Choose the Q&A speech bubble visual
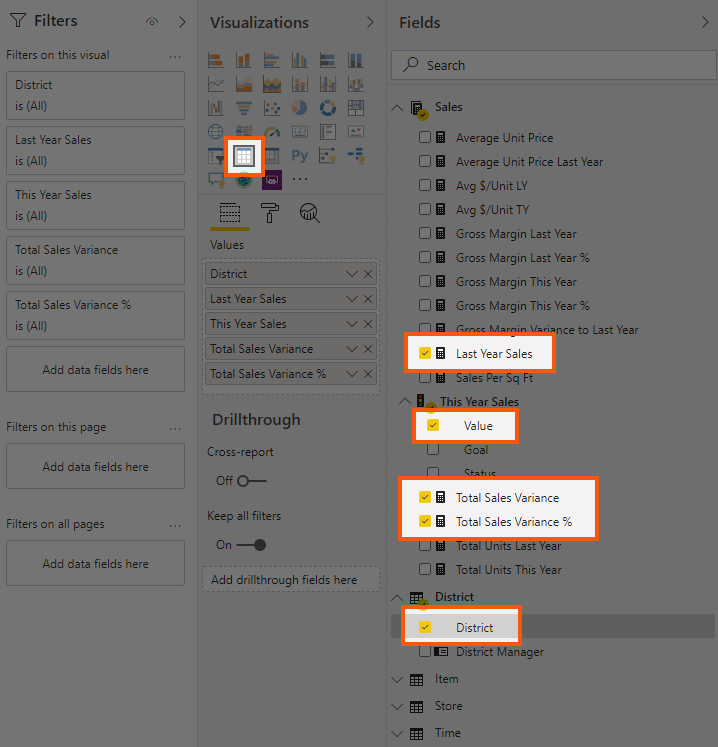The image size is (718, 747). tap(216, 180)
